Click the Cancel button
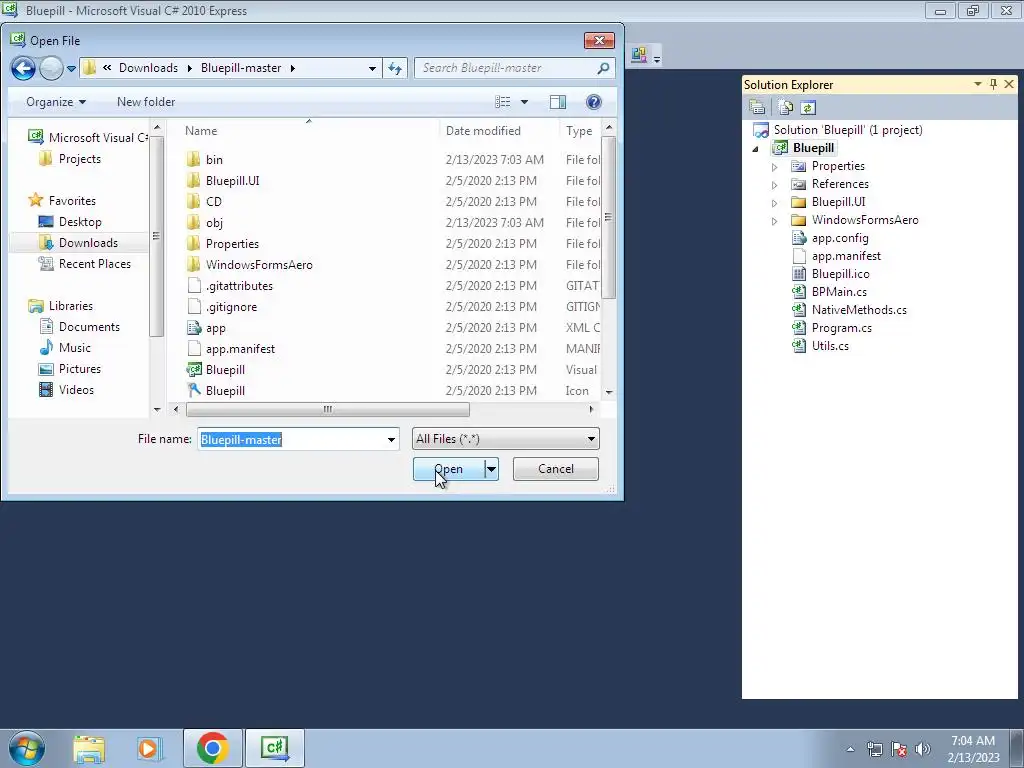 [556, 469]
